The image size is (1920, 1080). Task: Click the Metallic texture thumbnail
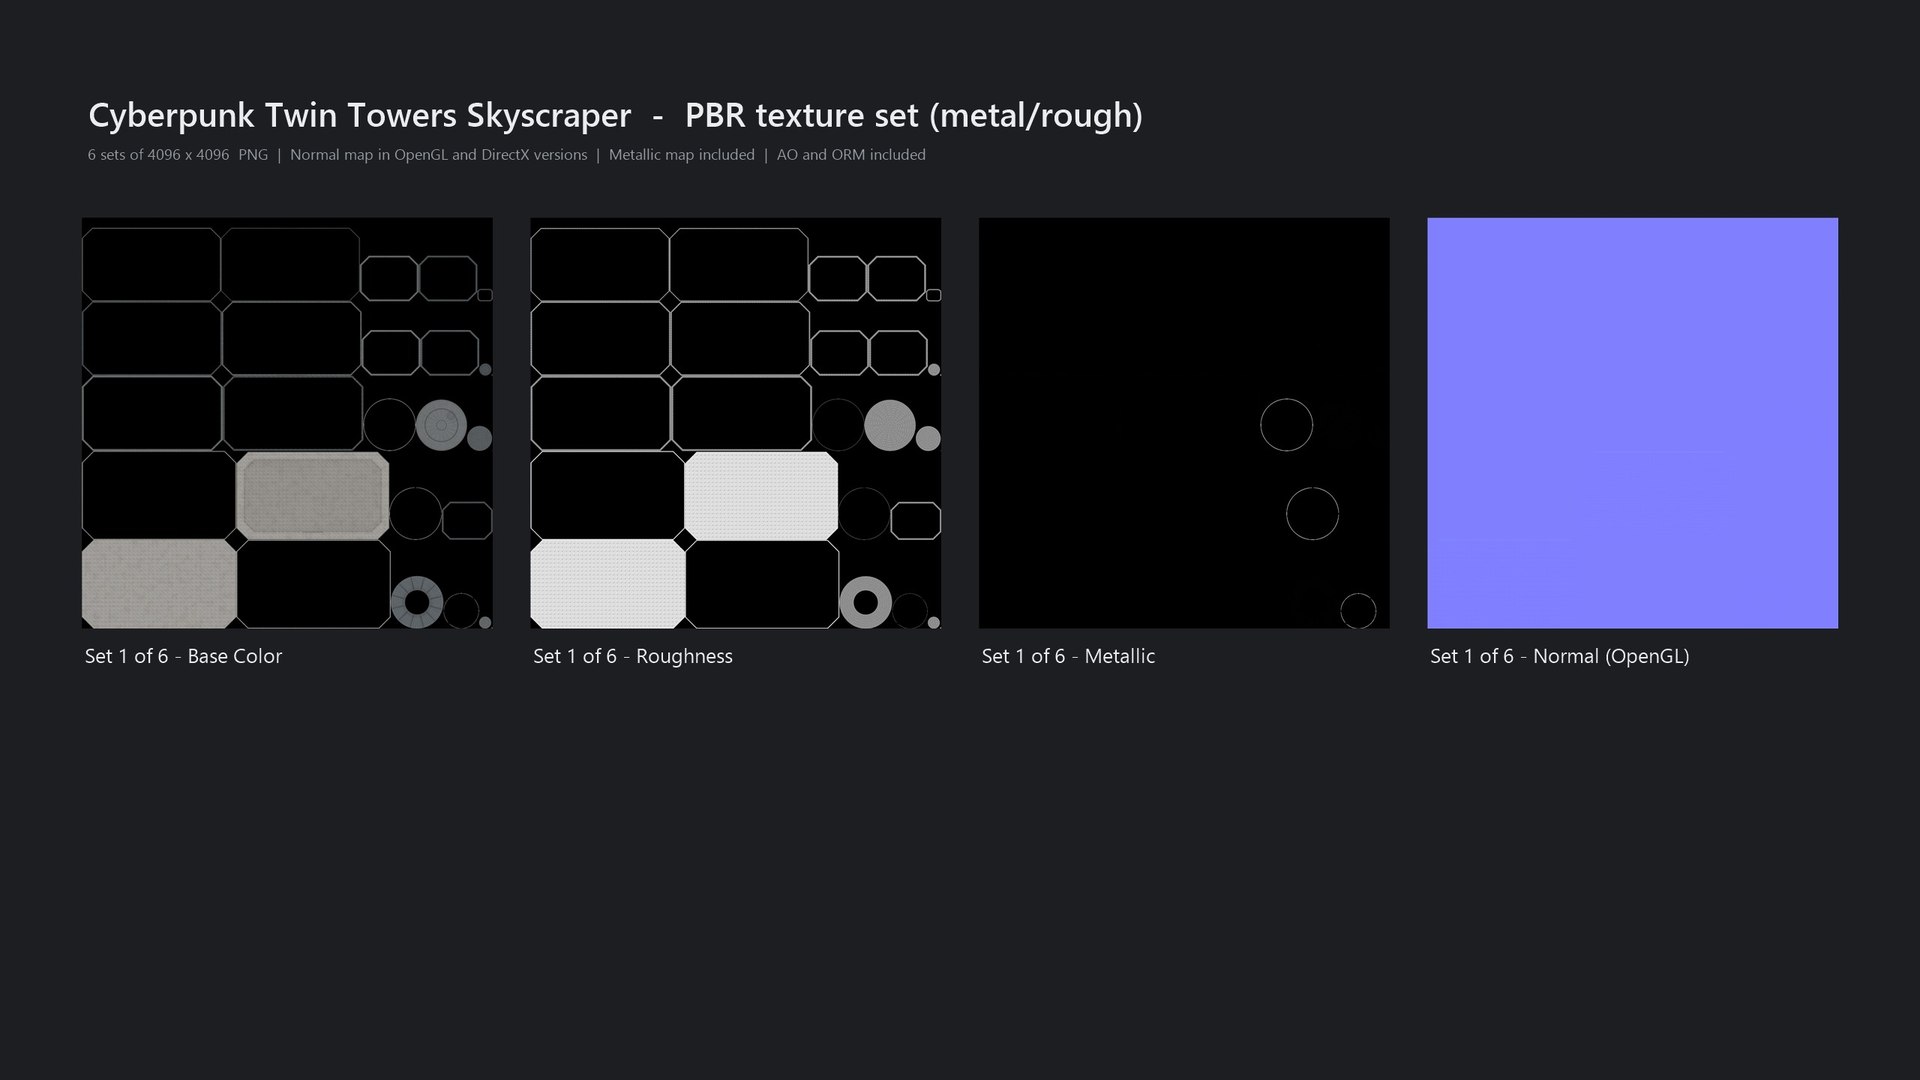1184,423
